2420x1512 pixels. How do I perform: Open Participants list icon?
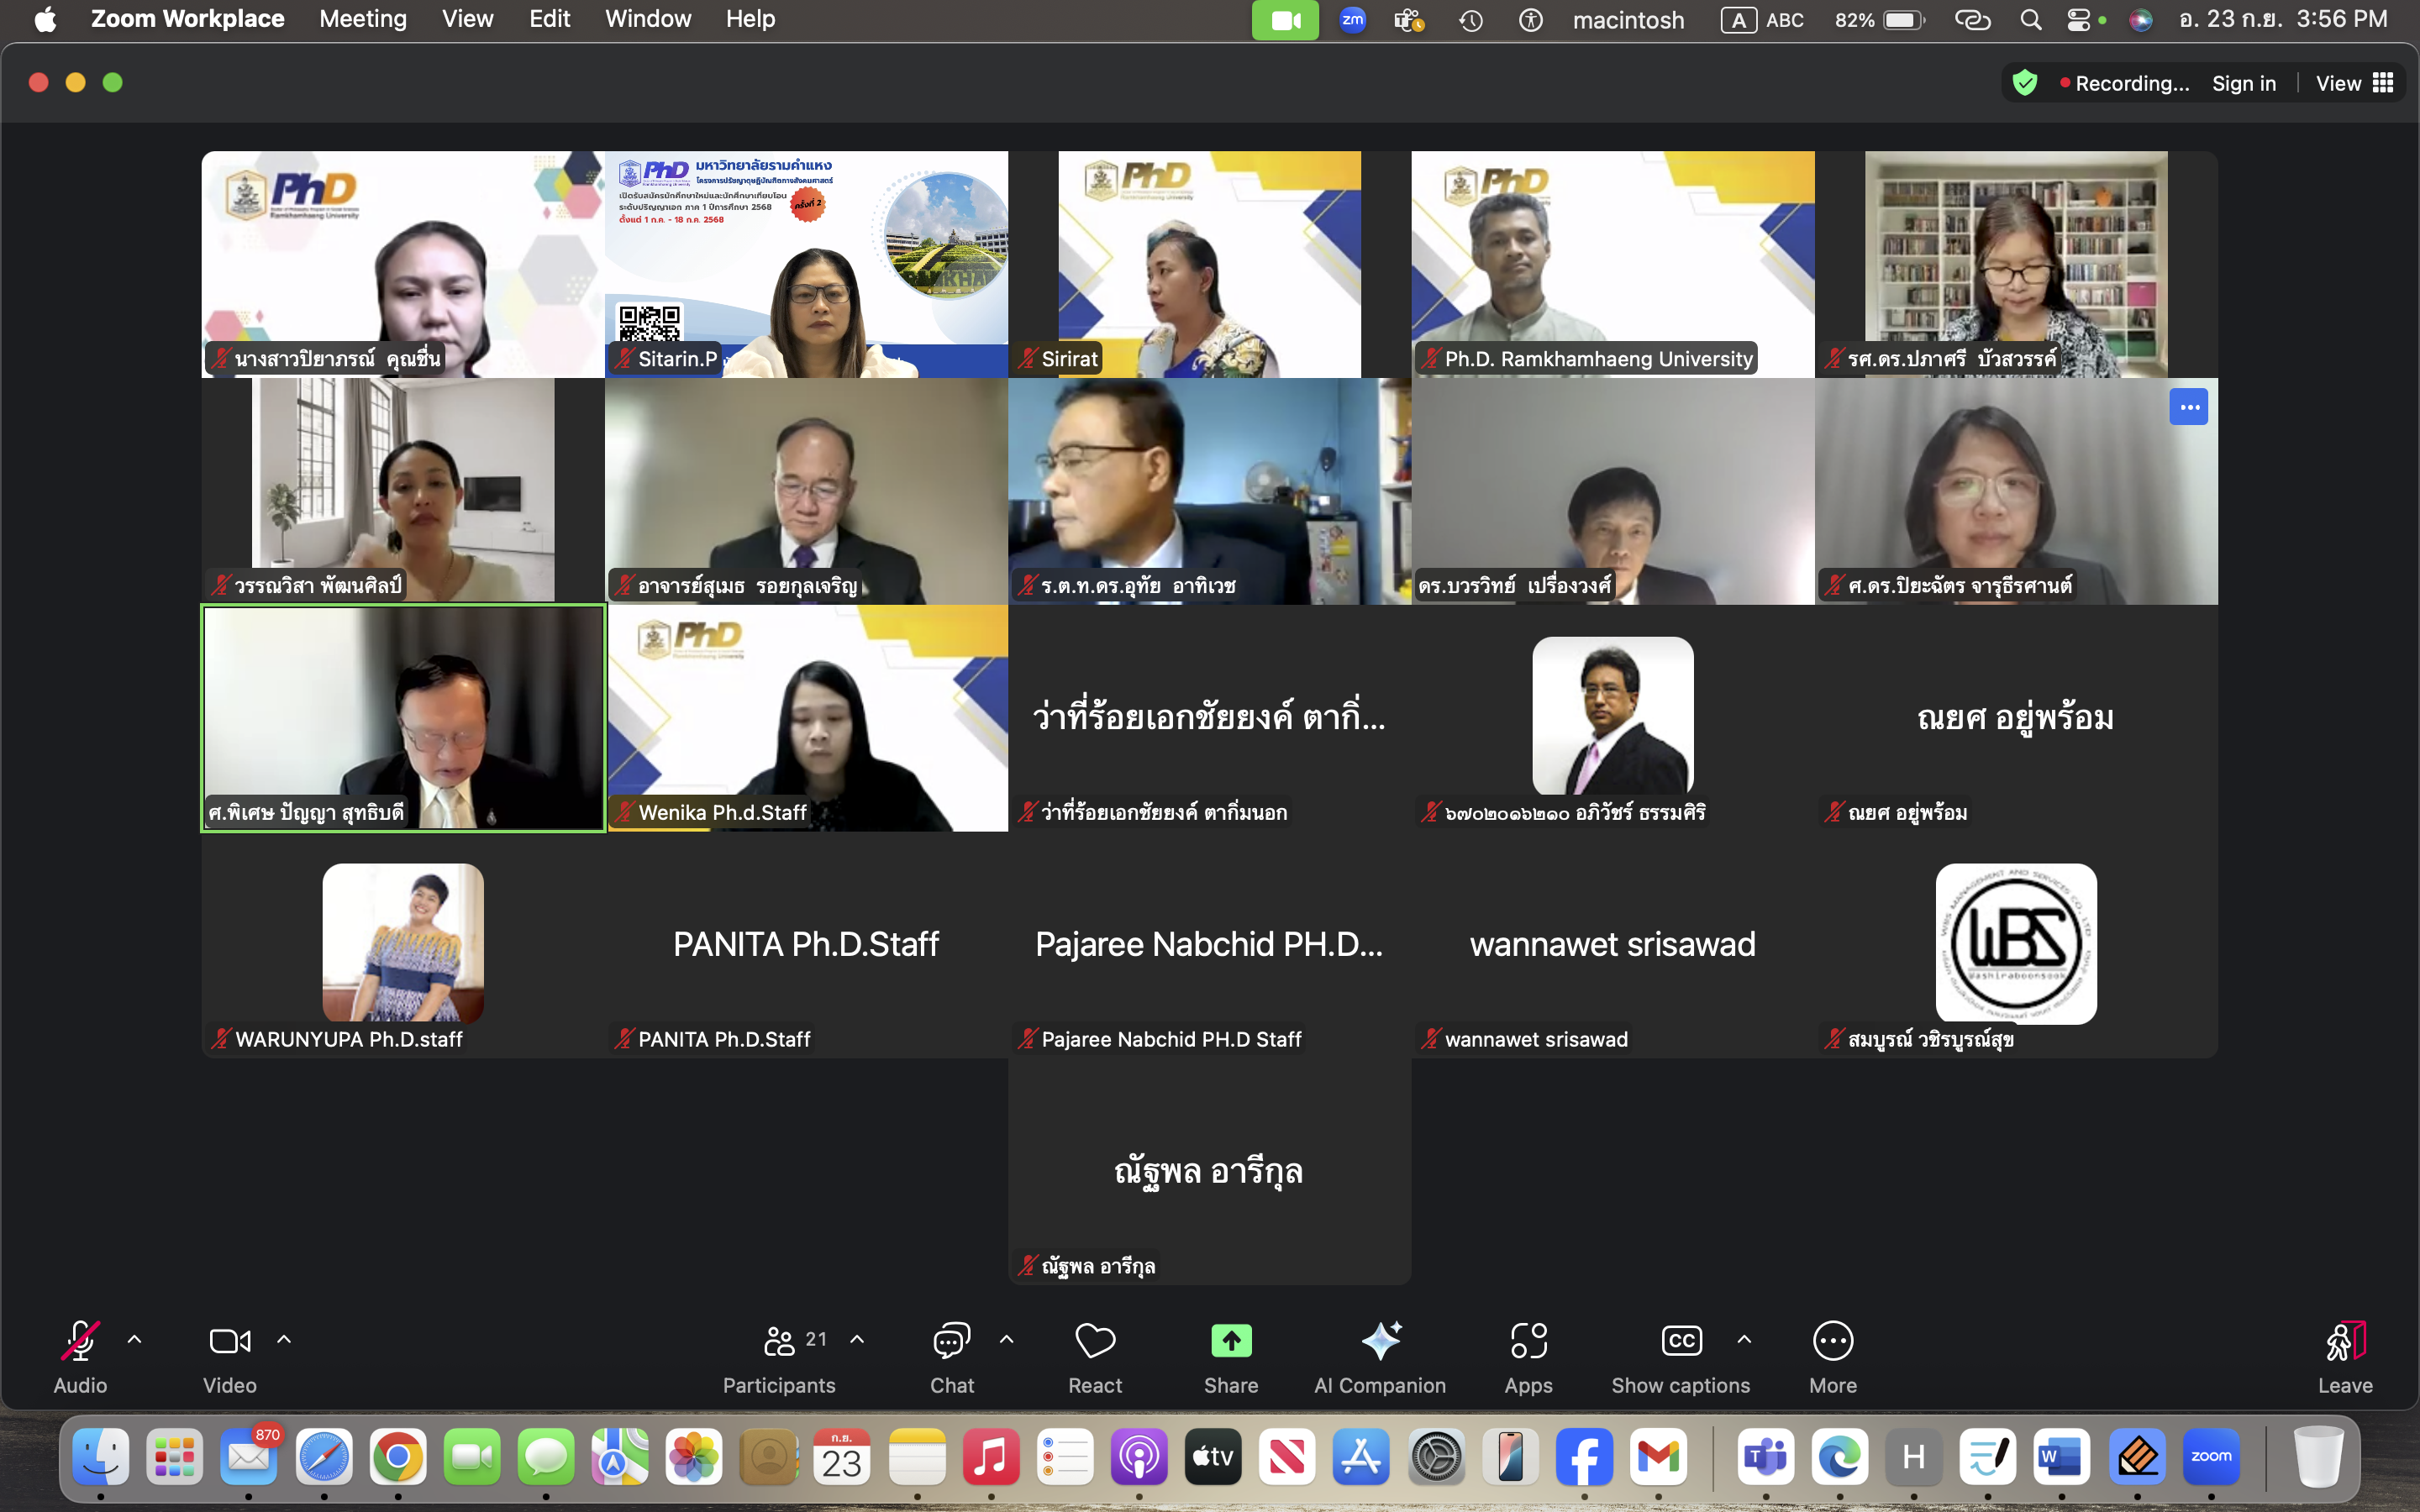[x=779, y=1341]
